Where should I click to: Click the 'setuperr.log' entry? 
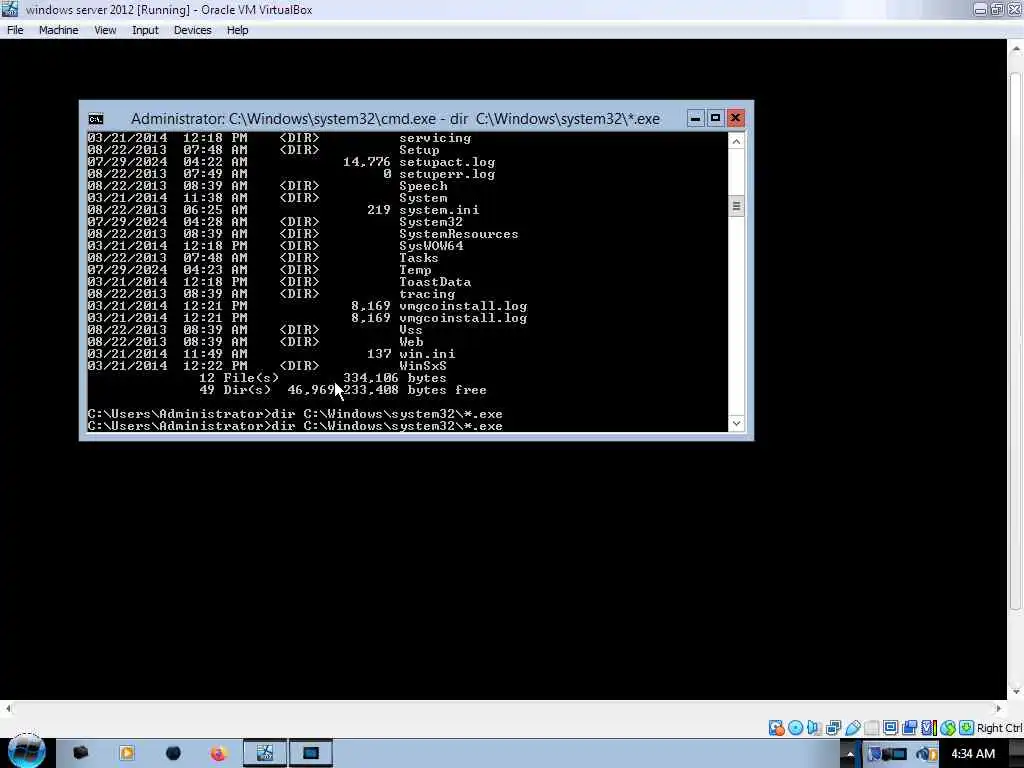click(447, 174)
